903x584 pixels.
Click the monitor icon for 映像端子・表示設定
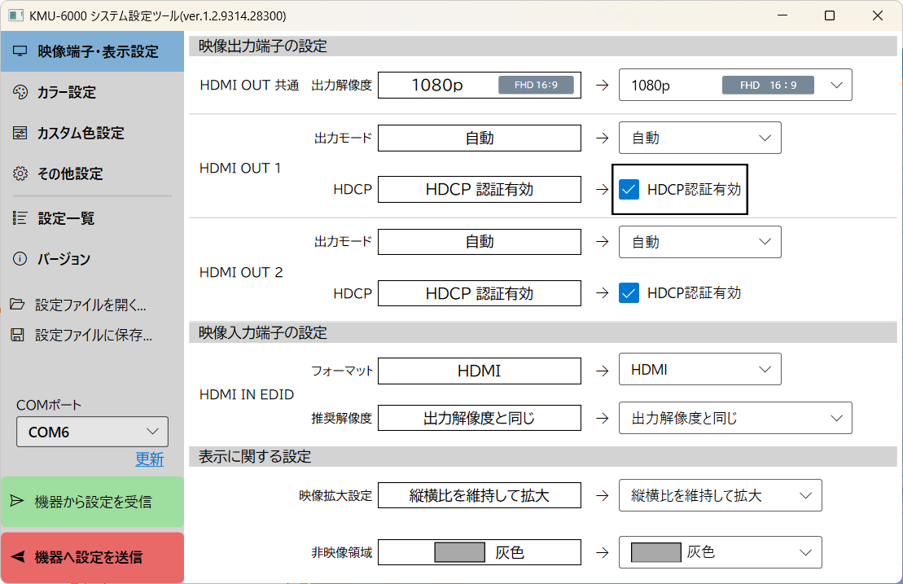(20, 51)
